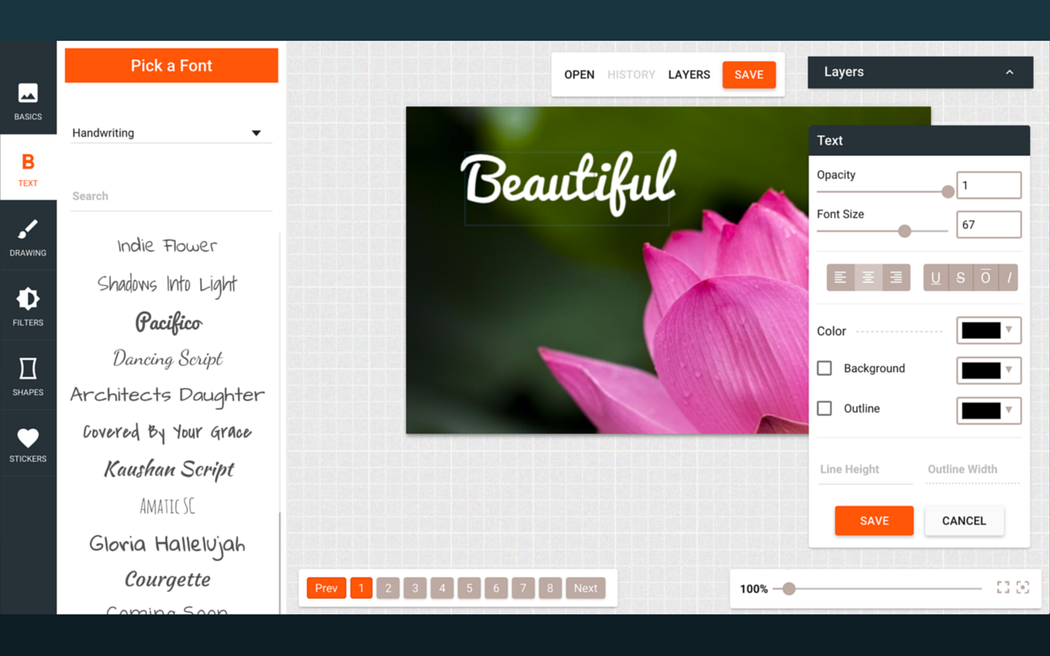Click CANCEL in the Text panel
This screenshot has height=656, width=1050.
tap(963, 521)
